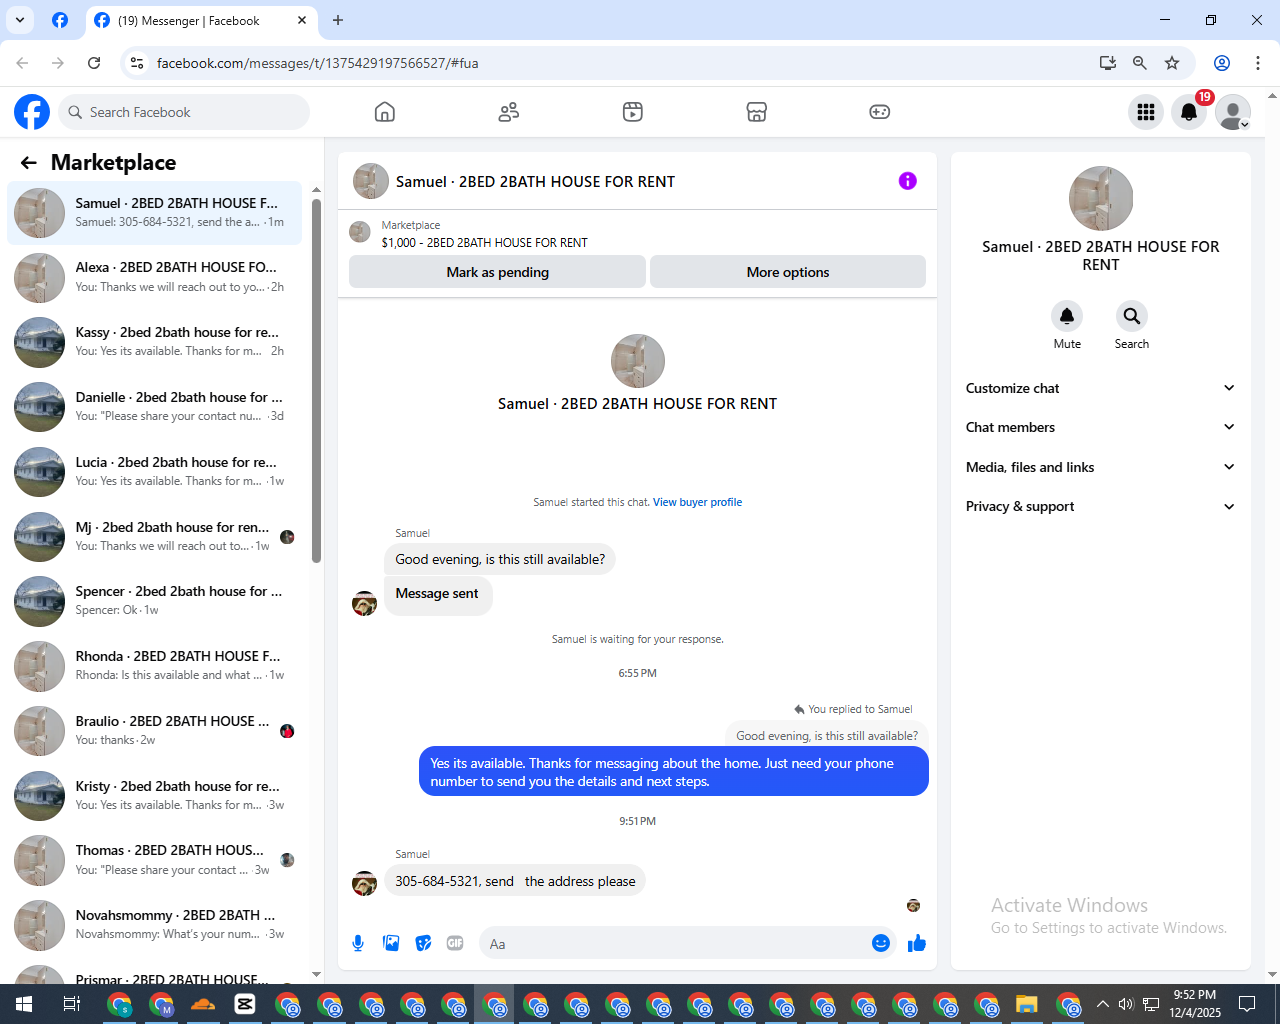Open Facebook home feed icon
Viewport: 1280px width, 1024px height.
(x=385, y=112)
